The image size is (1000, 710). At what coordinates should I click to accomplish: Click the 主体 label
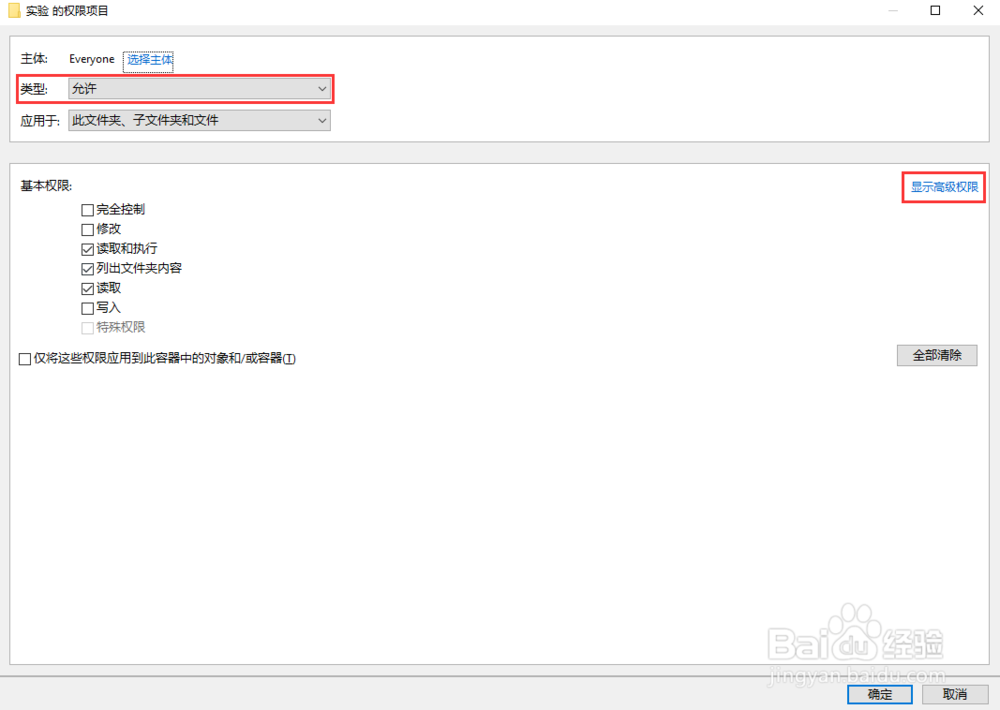[34, 59]
